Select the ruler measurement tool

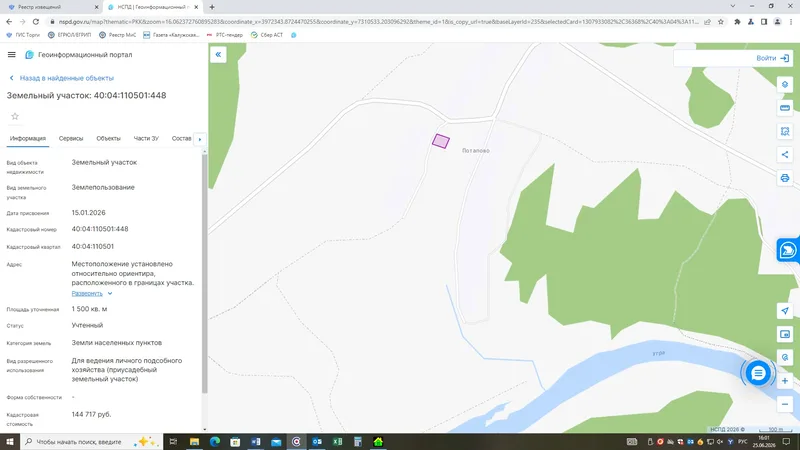[785, 108]
